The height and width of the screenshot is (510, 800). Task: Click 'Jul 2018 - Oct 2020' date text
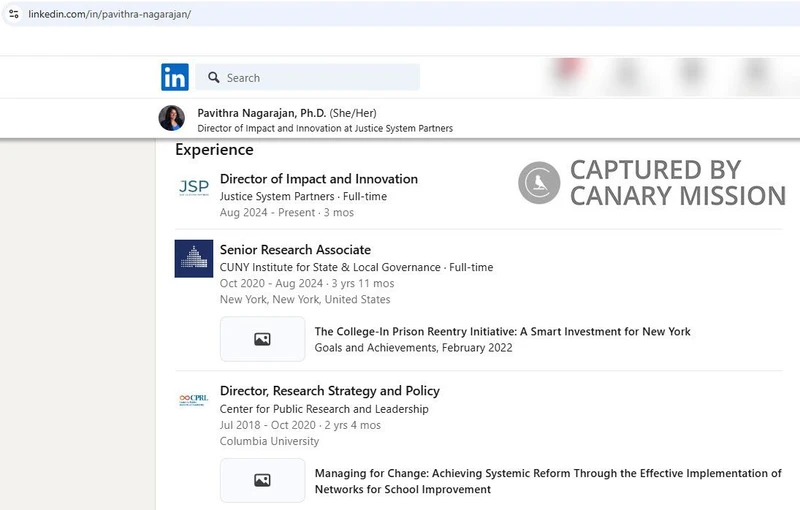(268, 425)
